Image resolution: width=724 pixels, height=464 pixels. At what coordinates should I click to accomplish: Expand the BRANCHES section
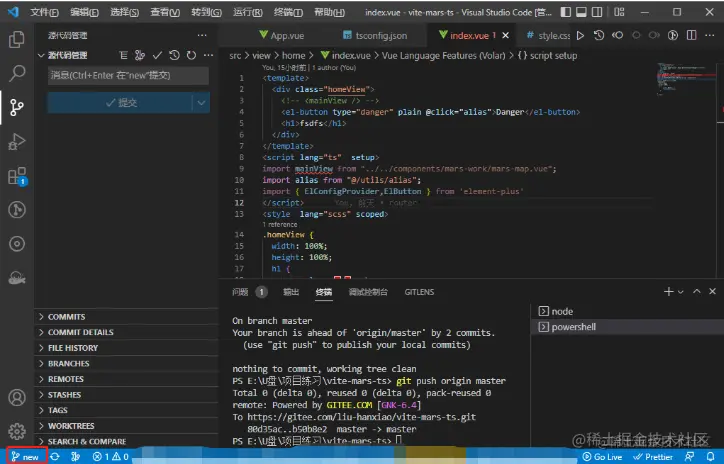(x=126, y=363)
